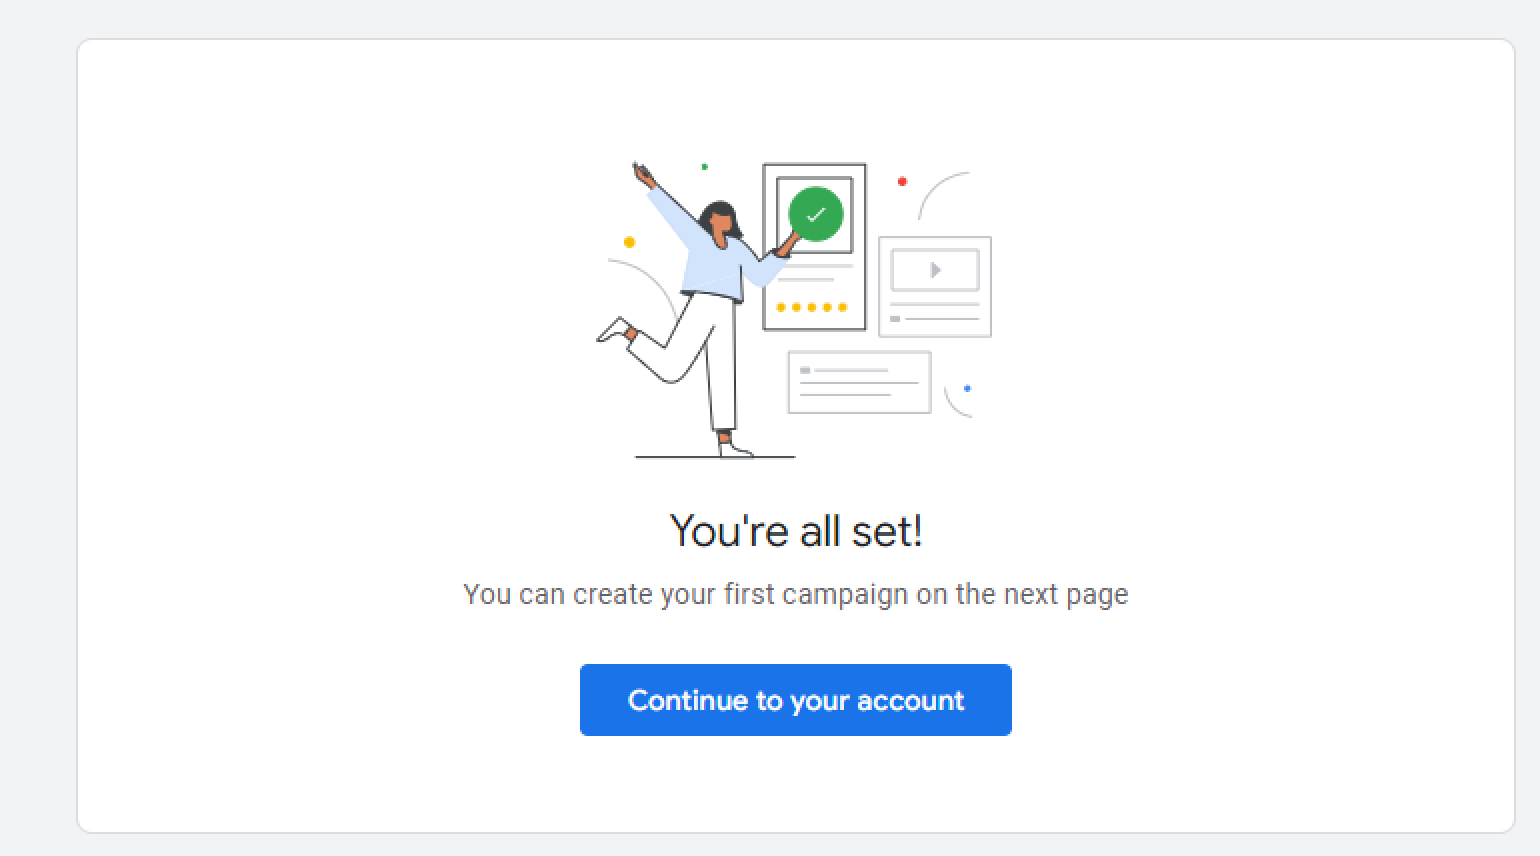Click the "You're all set!" heading
The image size is (1540, 856).
pyautogui.click(x=796, y=531)
